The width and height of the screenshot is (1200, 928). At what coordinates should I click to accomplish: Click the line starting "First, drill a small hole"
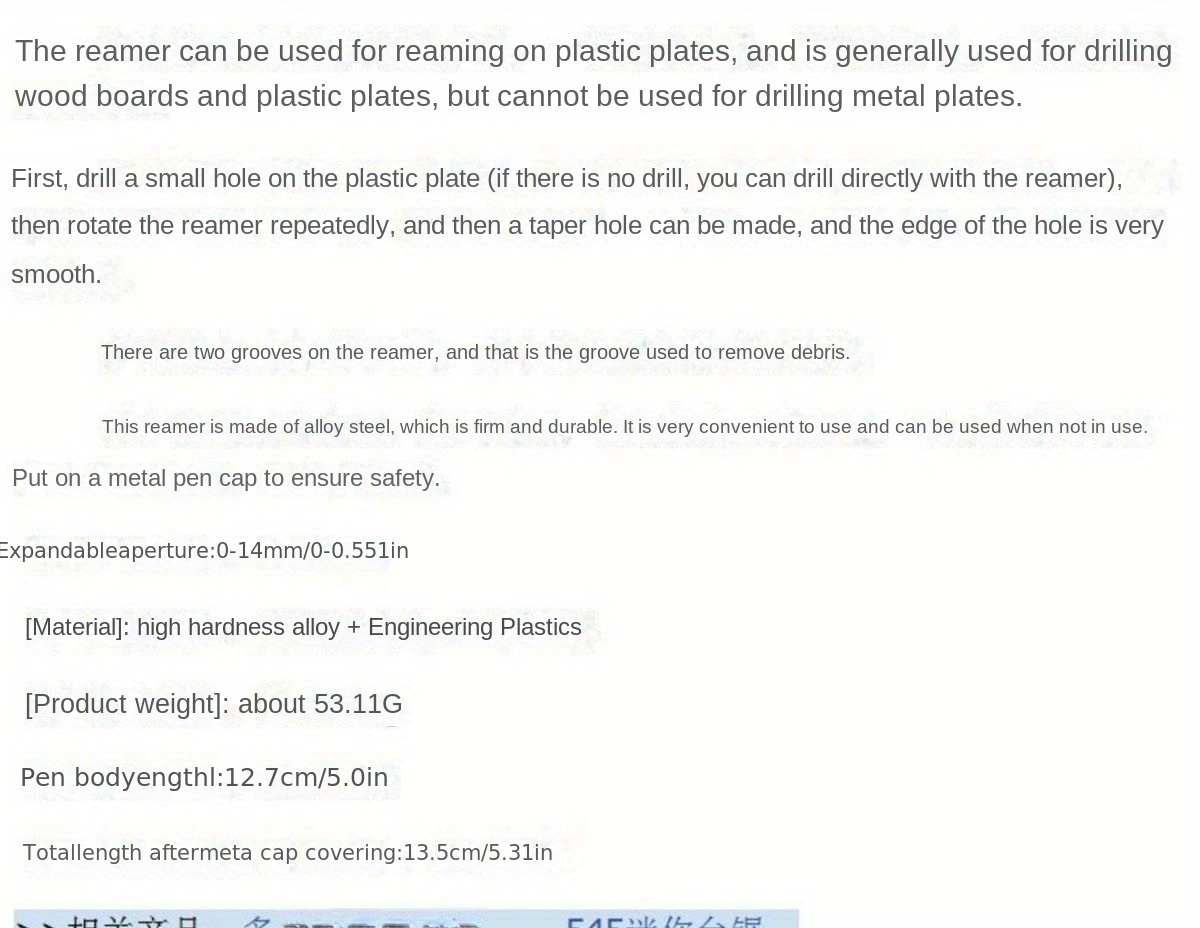pyautogui.click(x=566, y=179)
